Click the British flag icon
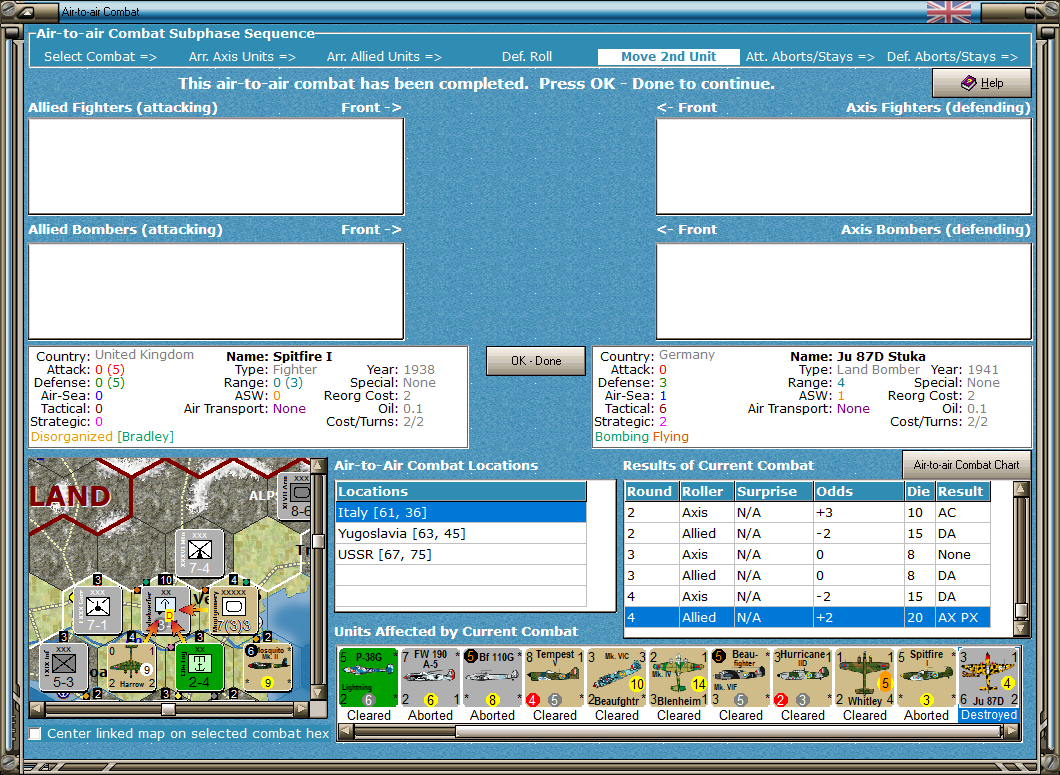The image size is (1060, 775). point(948,11)
